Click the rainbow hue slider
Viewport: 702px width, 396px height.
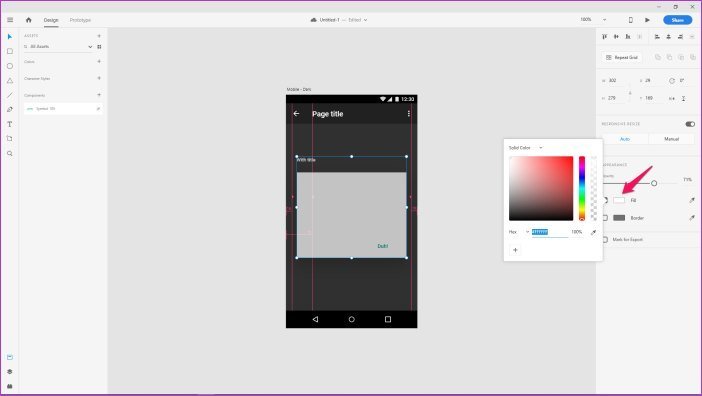[582, 188]
